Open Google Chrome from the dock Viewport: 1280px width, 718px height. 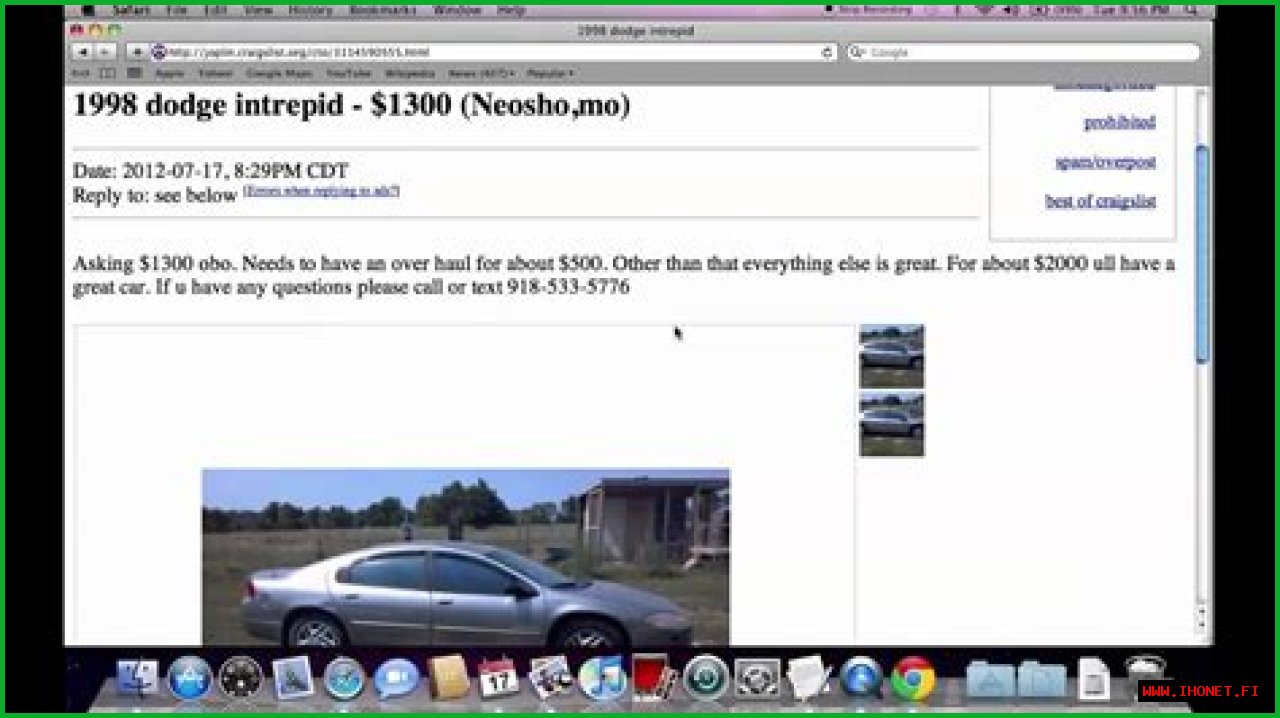click(912, 678)
